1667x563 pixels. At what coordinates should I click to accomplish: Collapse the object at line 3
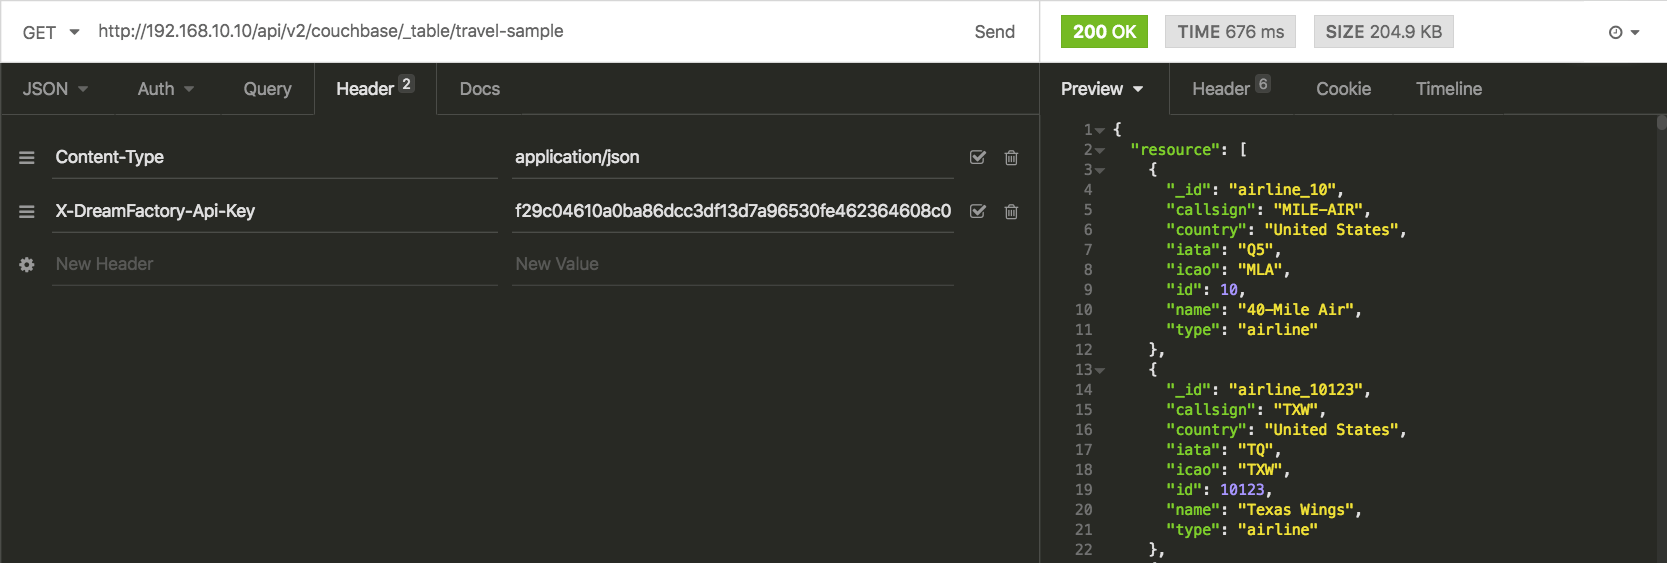(x=1100, y=171)
